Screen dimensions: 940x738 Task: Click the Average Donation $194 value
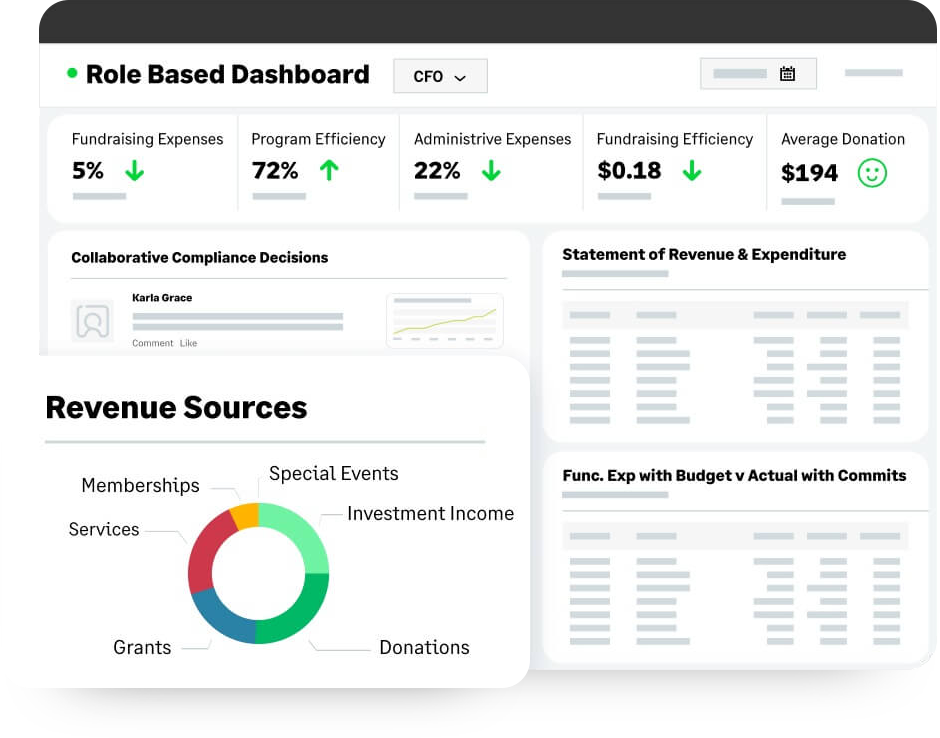809,173
